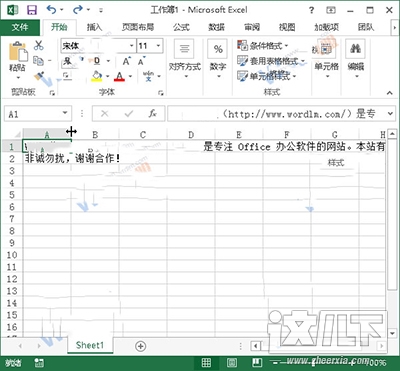The width and height of the screenshot is (400, 371).
Task: Switch to the 团队 tab
Action: pos(366,27)
